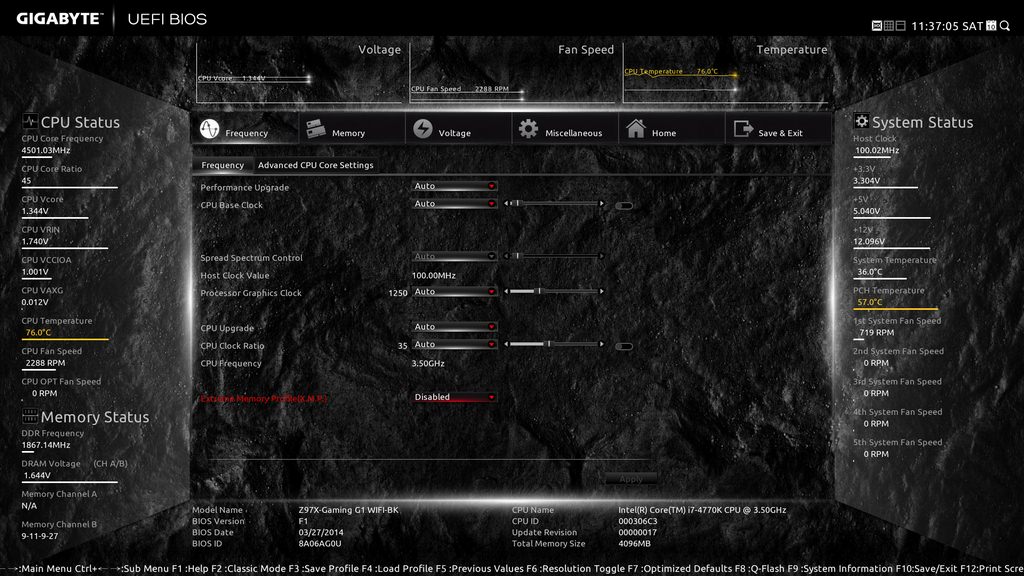Click CPU Base Clock slider left arrow
This screenshot has height=576, width=1024.
click(506, 204)
